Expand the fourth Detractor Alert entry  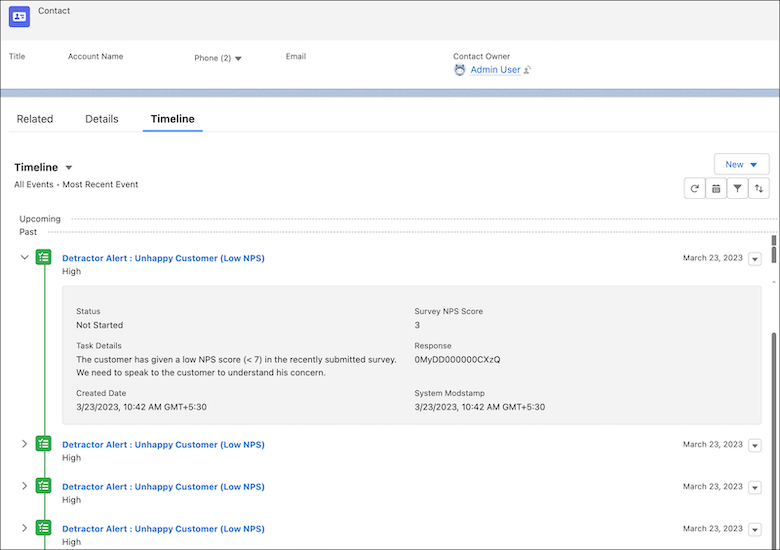pyautogui.click(x=25, y=528)
